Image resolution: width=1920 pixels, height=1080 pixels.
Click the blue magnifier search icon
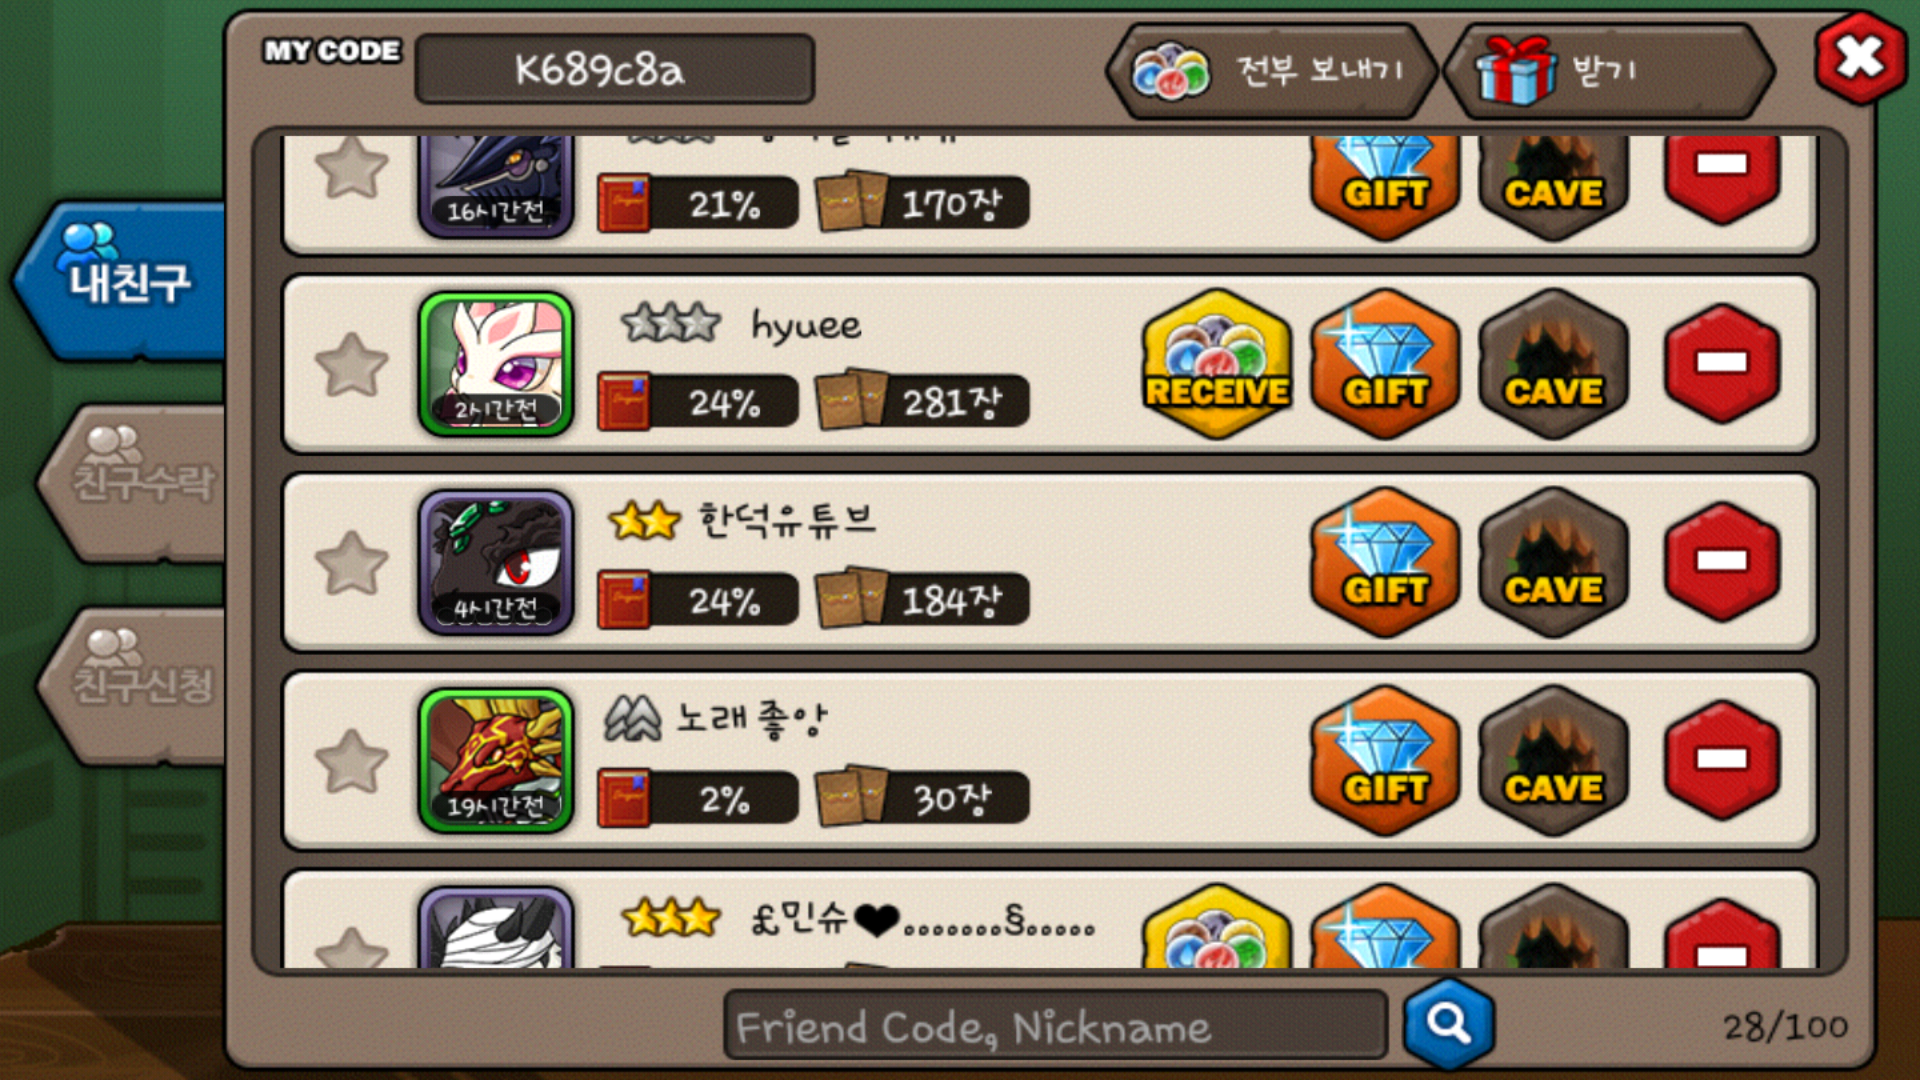point(1449,1024)
